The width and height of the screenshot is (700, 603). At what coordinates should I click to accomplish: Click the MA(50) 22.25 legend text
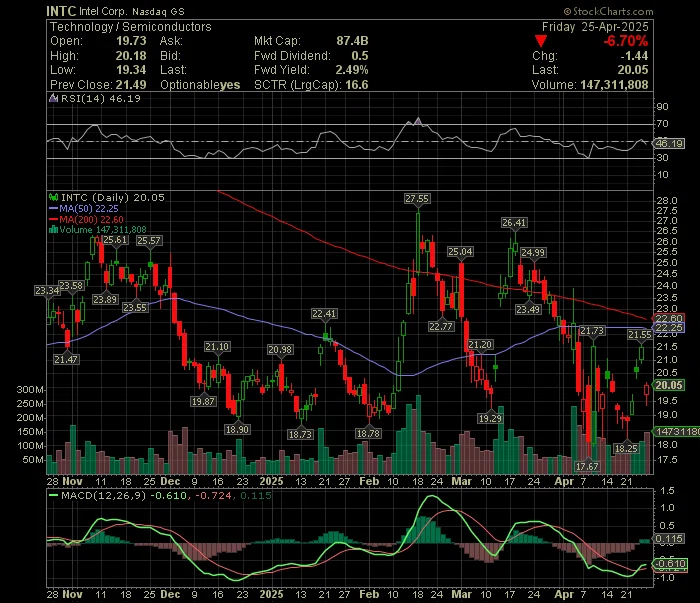[89, 209]
